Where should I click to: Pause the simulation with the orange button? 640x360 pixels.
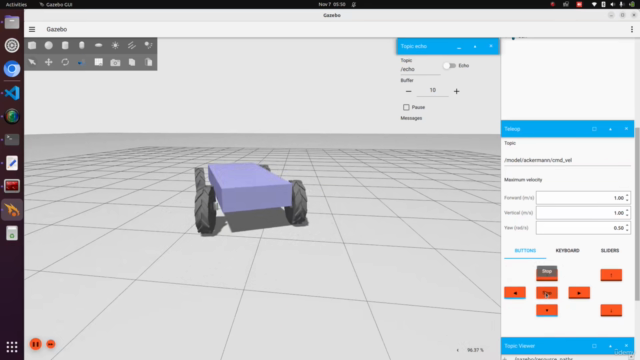click(36, 344)
